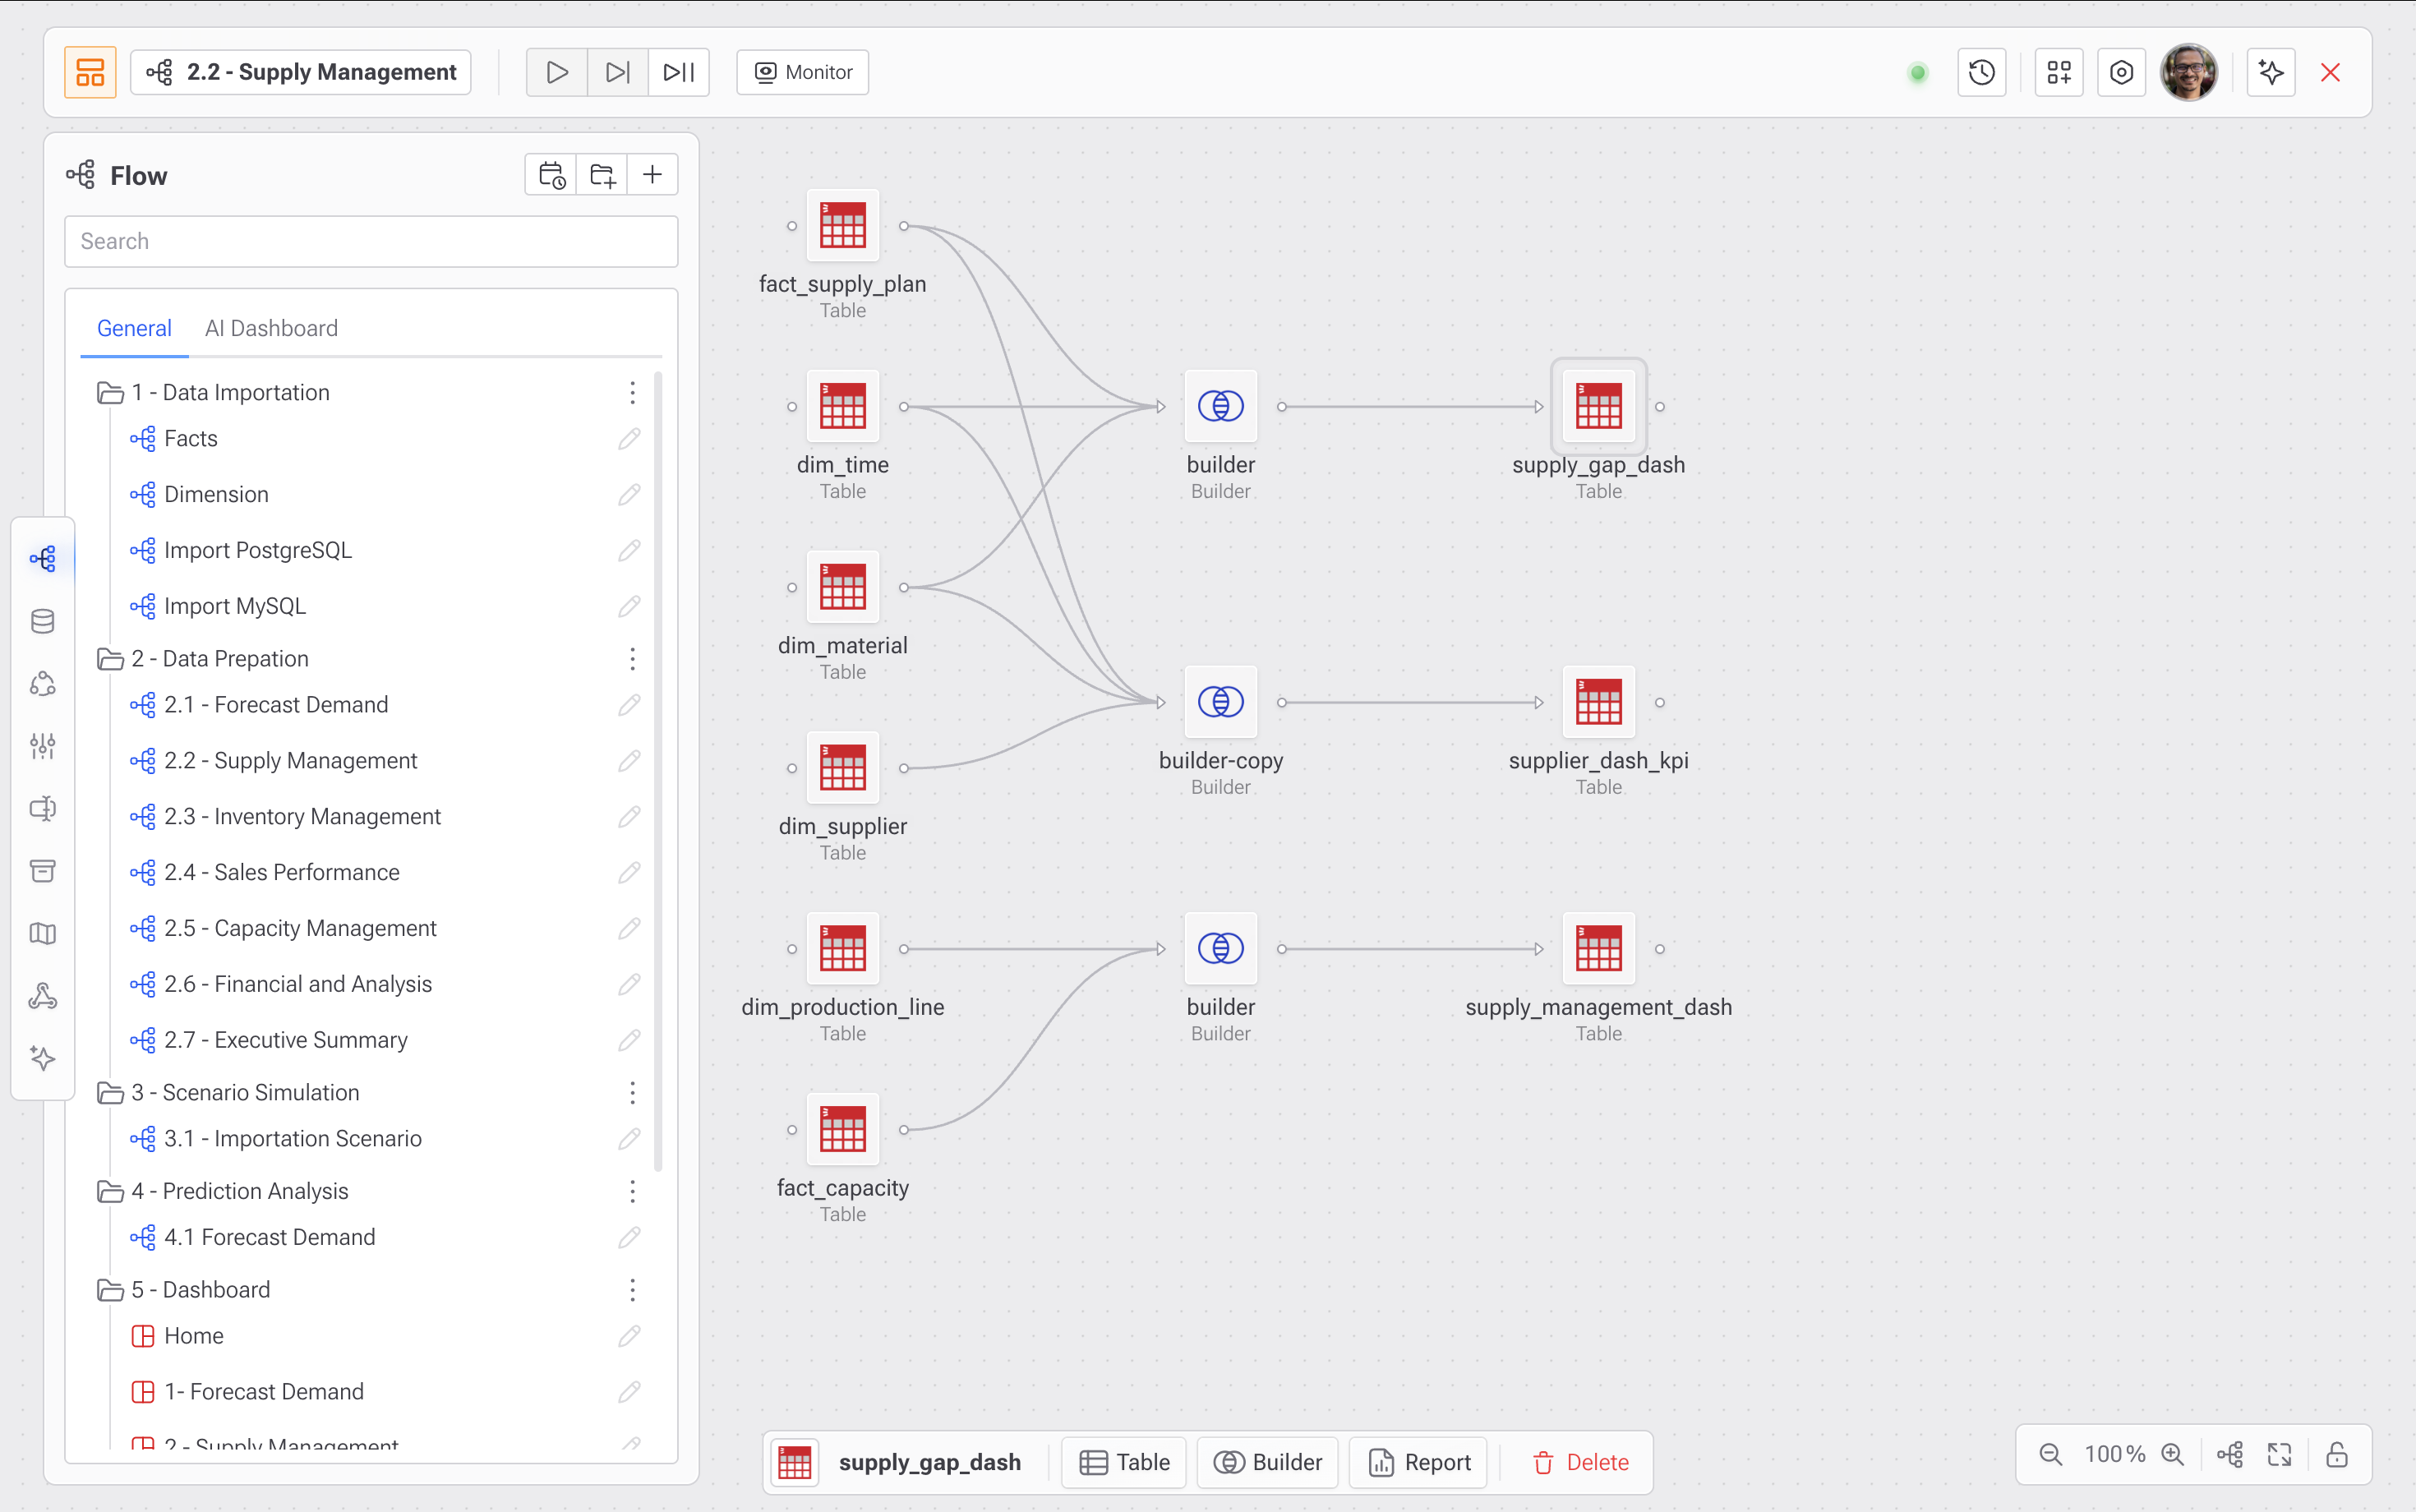Click in the Flow search field

[371, 241]
